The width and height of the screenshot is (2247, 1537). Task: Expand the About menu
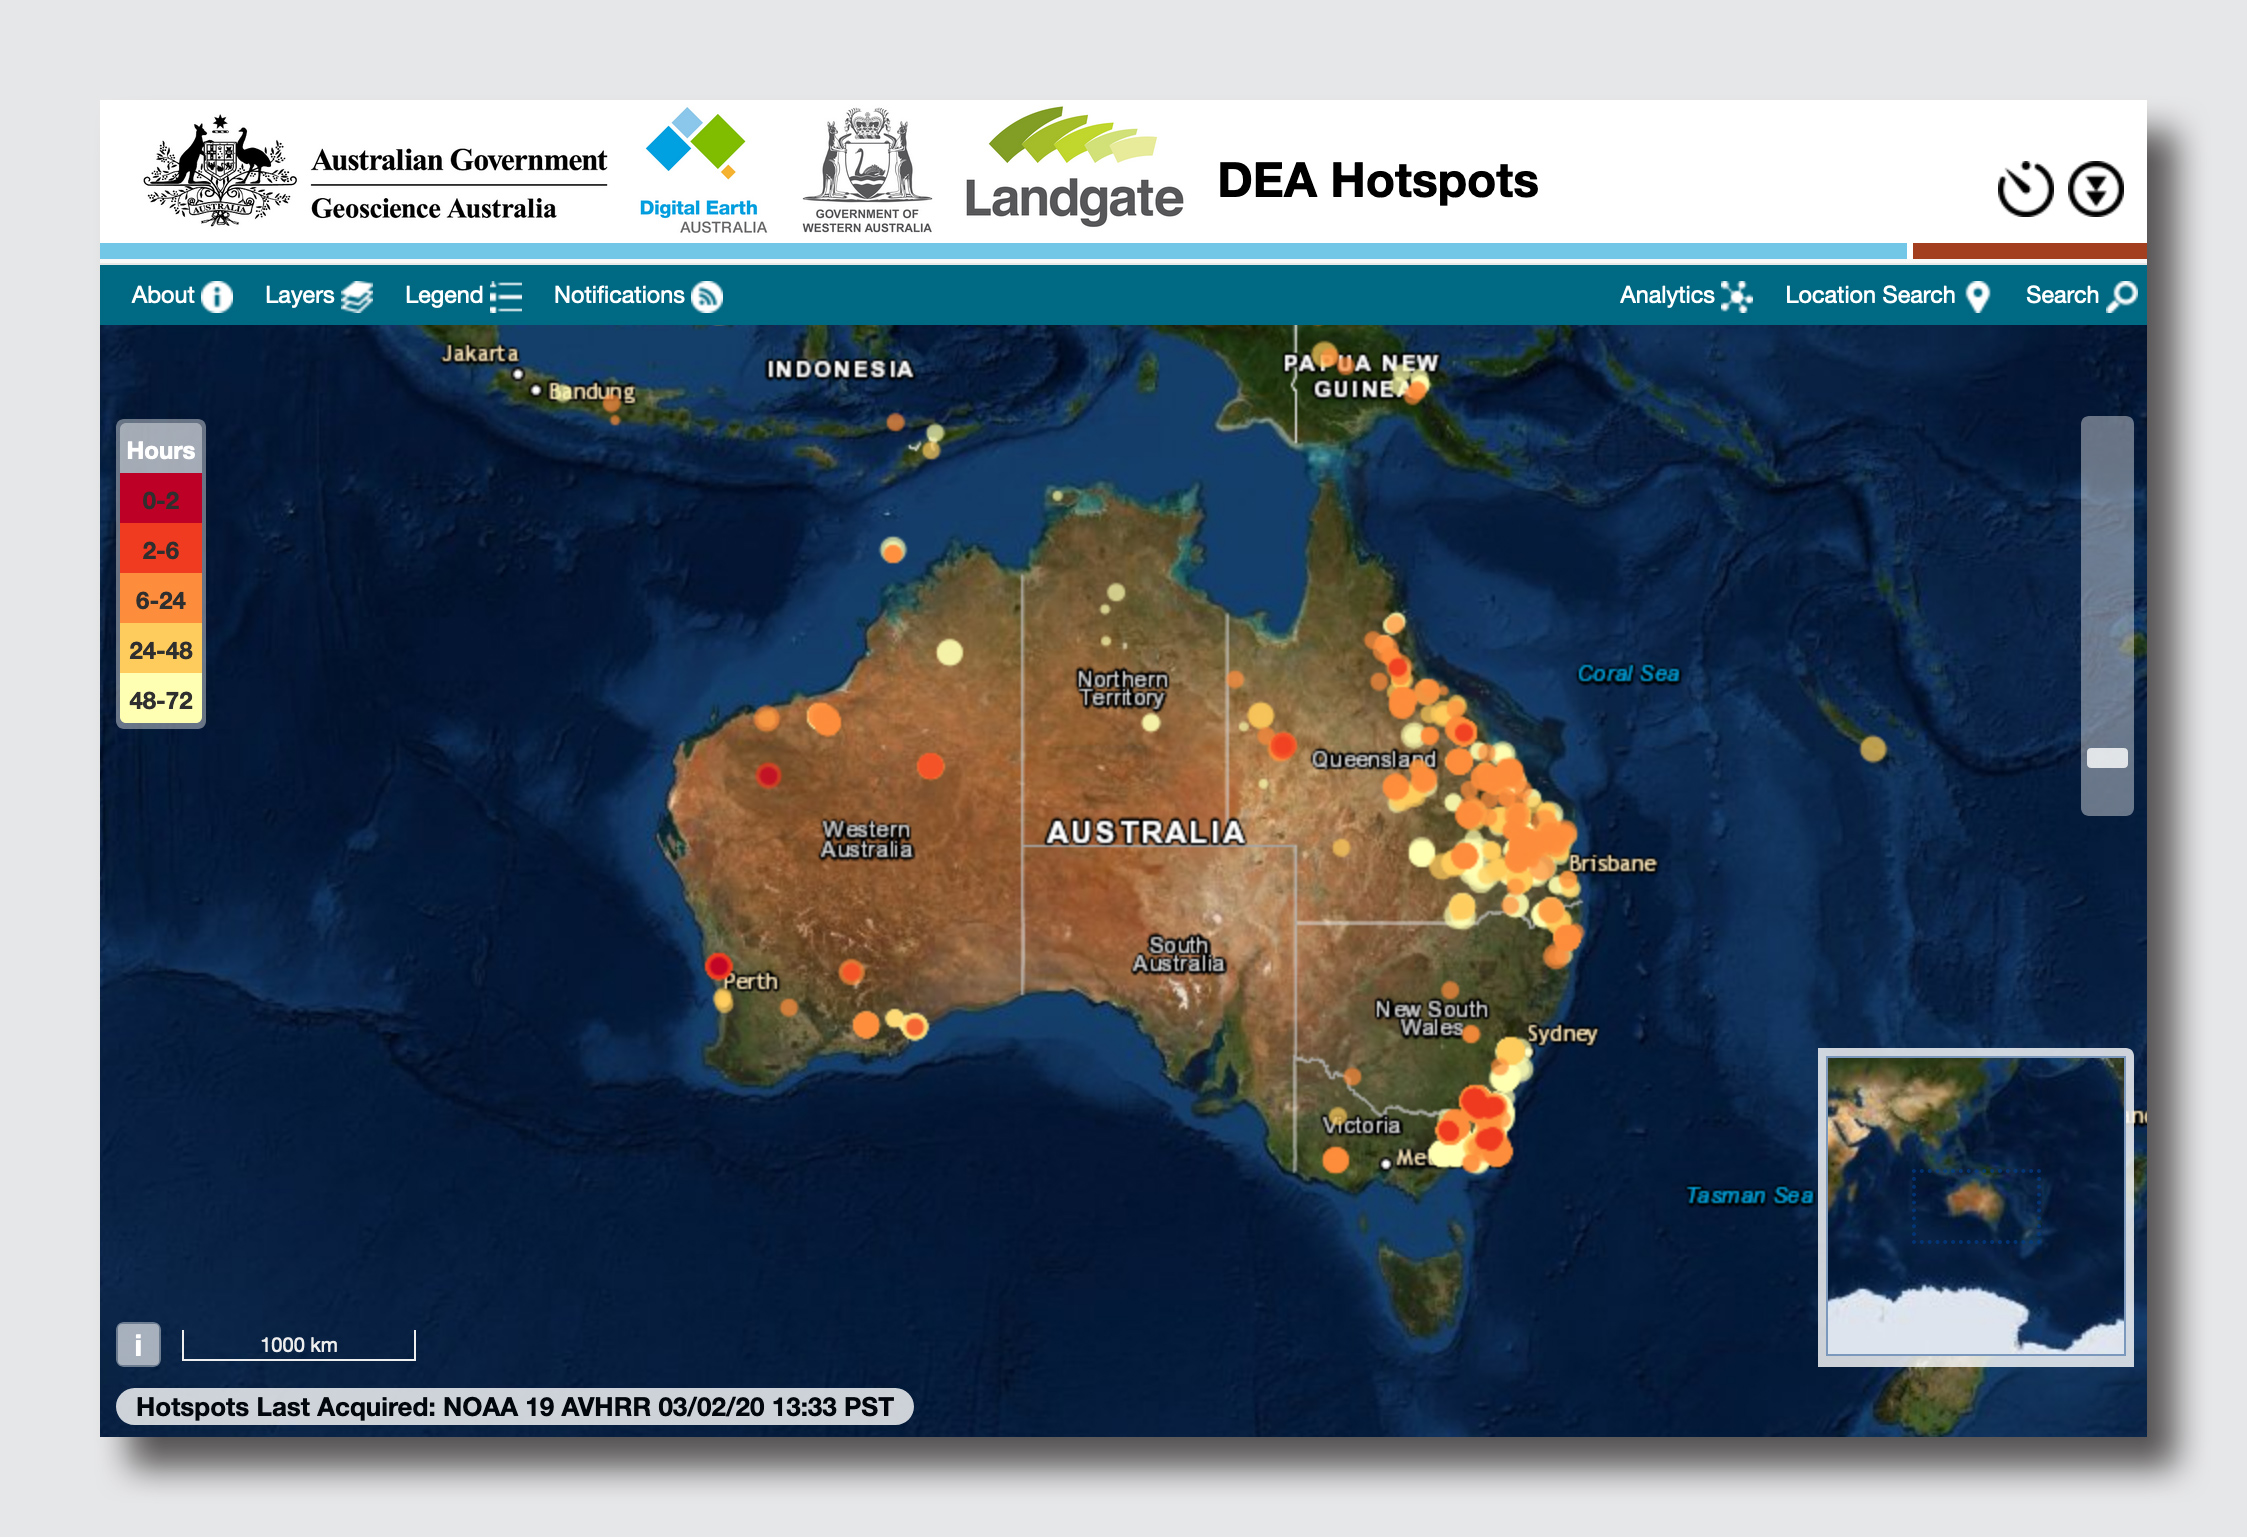point(165,296)
